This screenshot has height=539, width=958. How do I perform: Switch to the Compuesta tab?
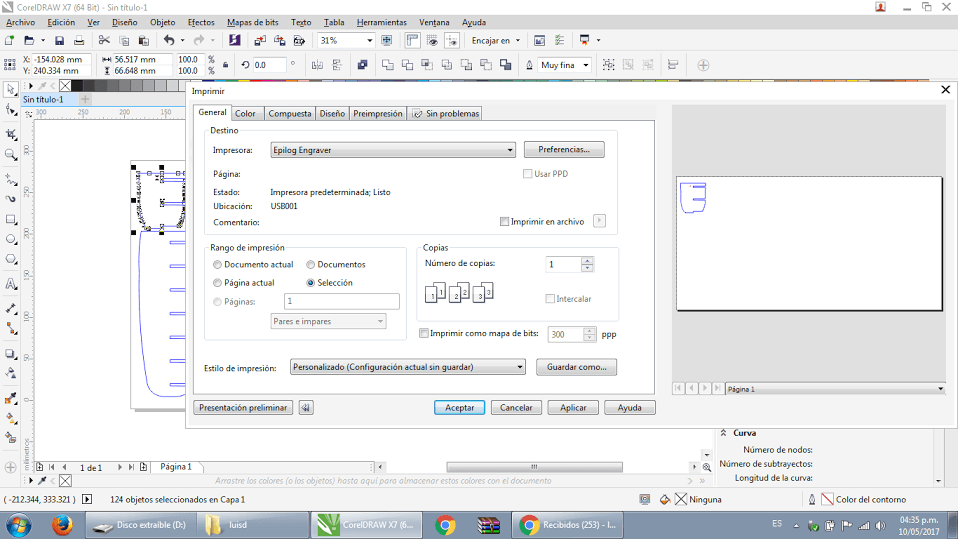click(290, 114)
